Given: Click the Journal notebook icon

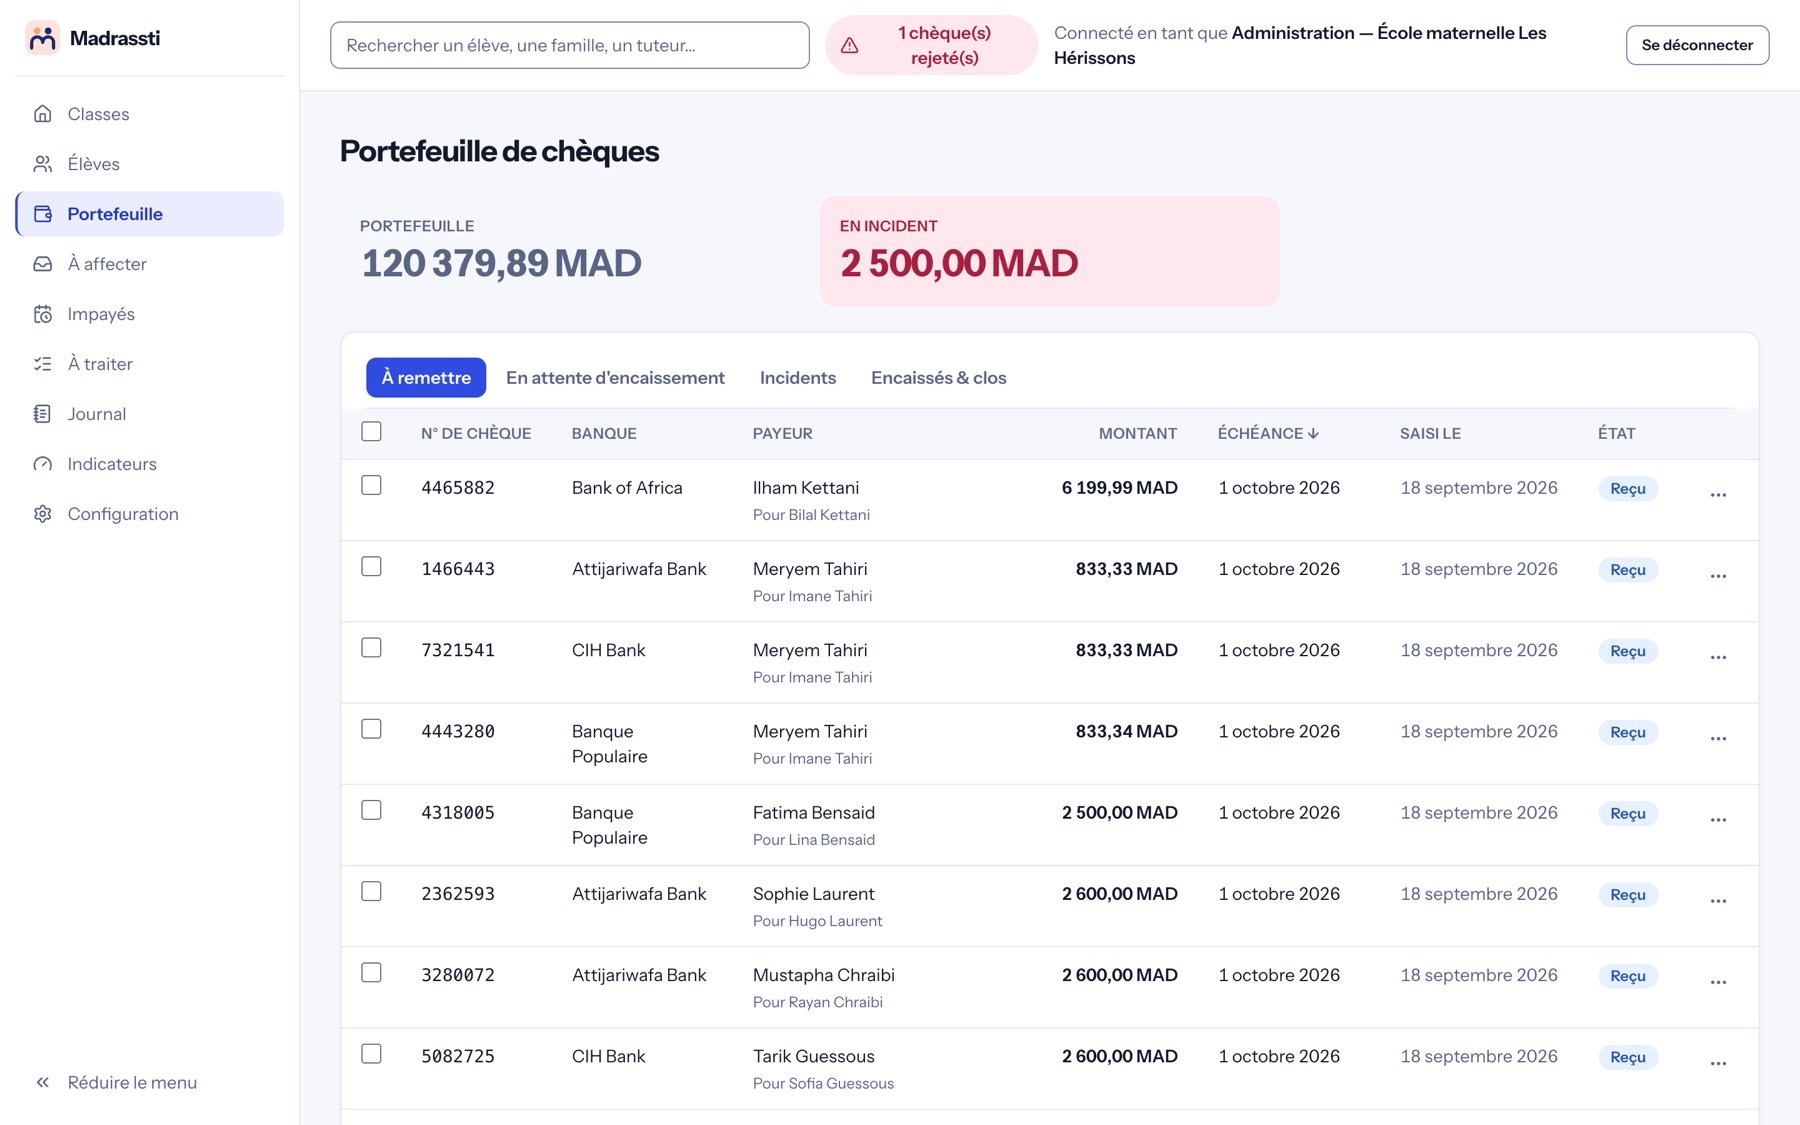Looking at the screenshot, I should (42, 414).
